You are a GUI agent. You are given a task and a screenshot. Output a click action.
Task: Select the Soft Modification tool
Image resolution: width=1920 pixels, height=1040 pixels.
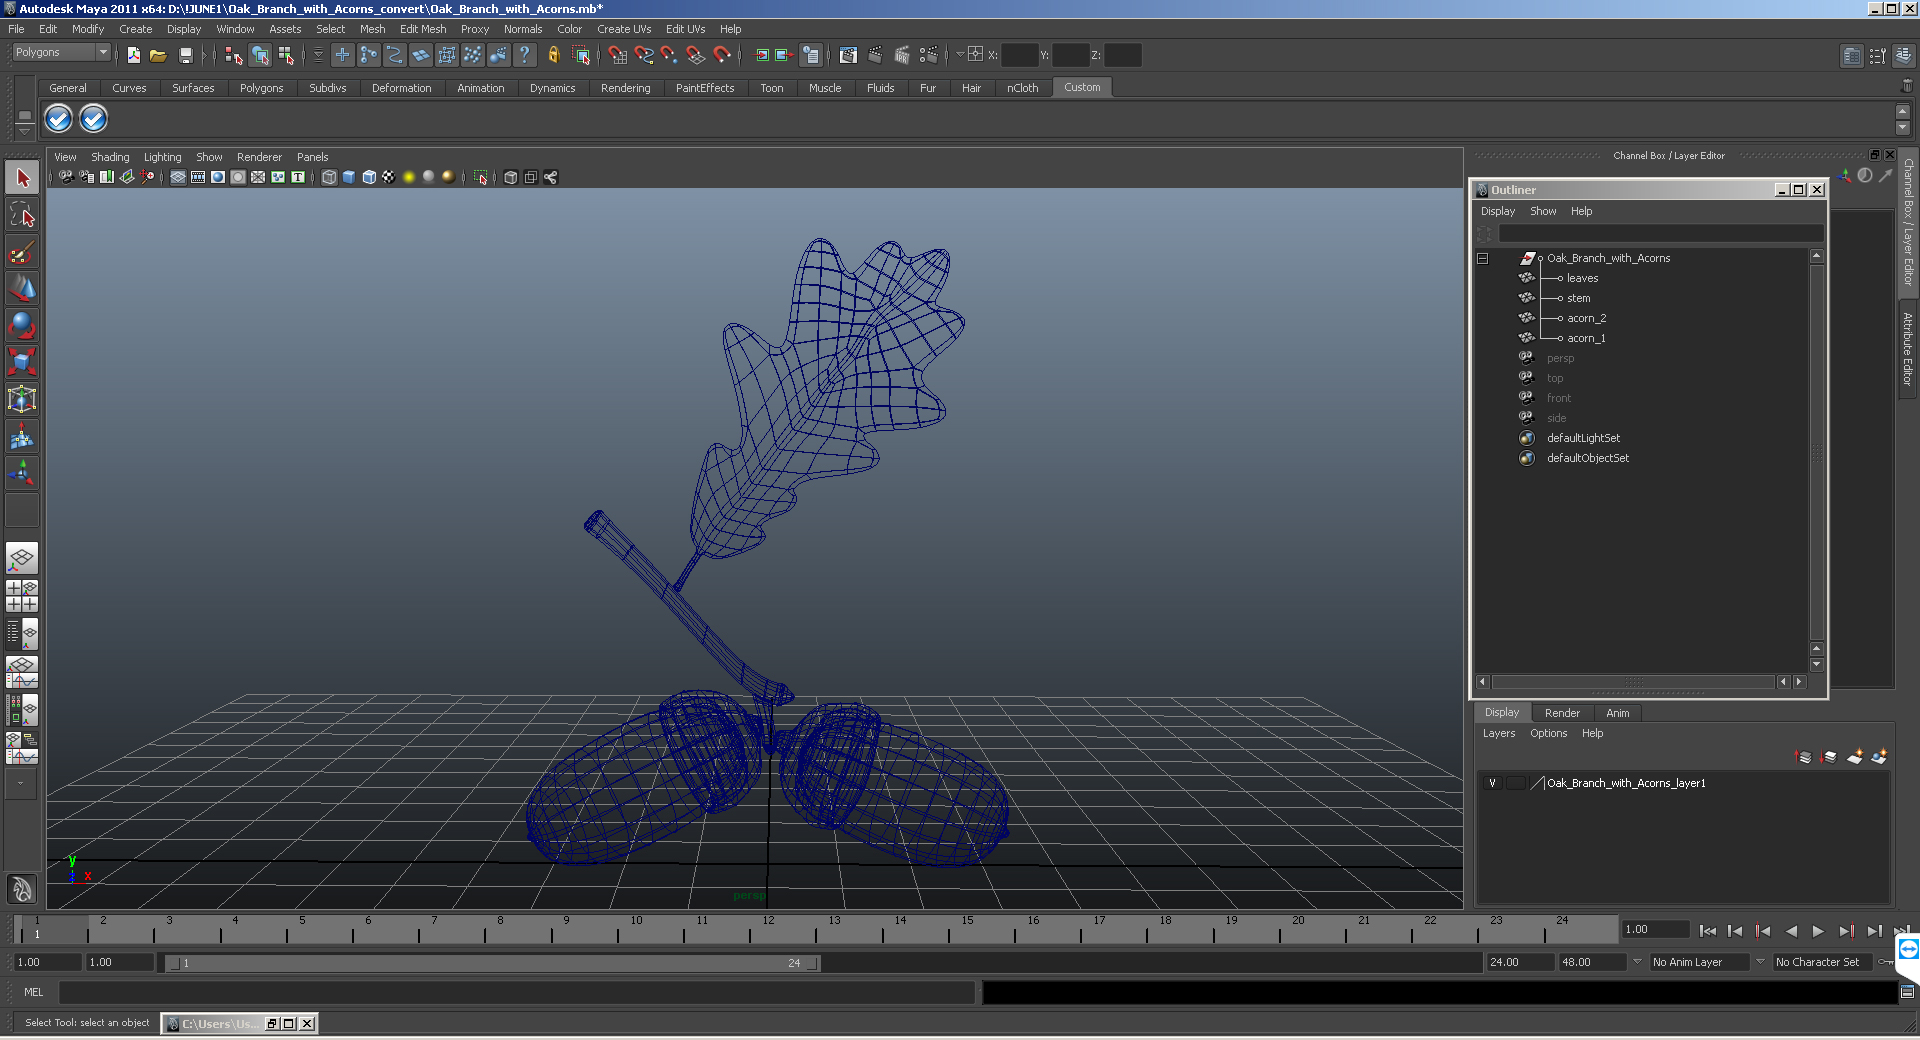click(x=22, y=436)
